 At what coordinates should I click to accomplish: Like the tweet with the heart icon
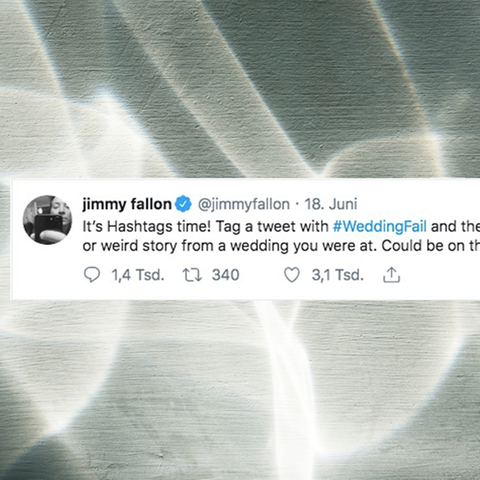click(x=292, y=275)
